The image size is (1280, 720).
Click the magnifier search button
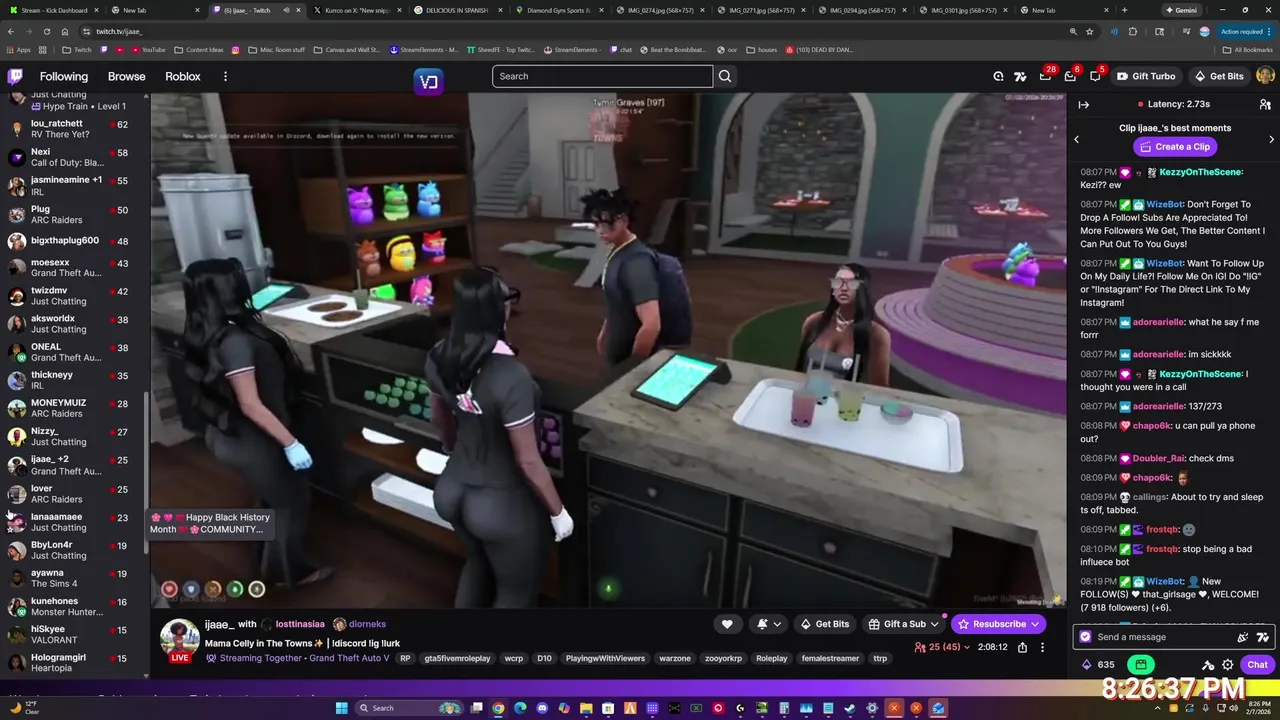pos(725,76)
